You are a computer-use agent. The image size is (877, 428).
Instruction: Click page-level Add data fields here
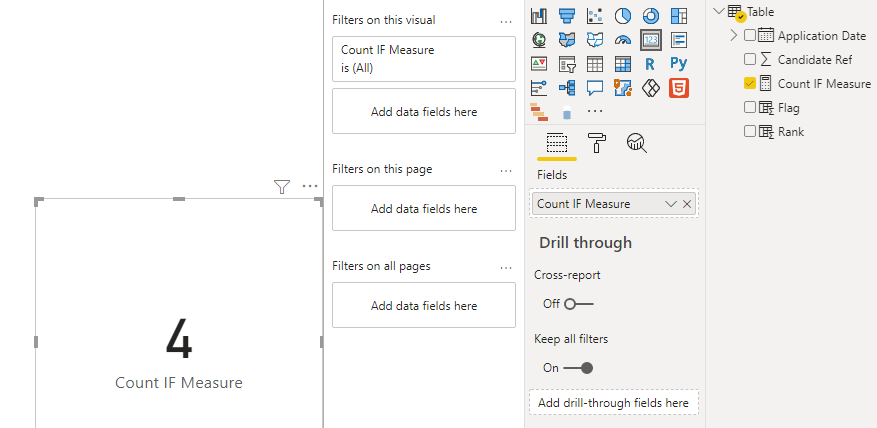point(424,208)
